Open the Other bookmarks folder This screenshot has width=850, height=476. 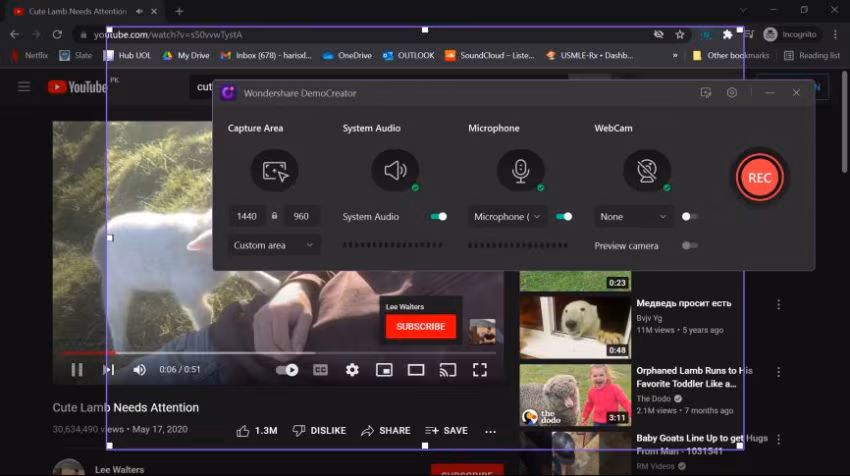coord(731,55)
